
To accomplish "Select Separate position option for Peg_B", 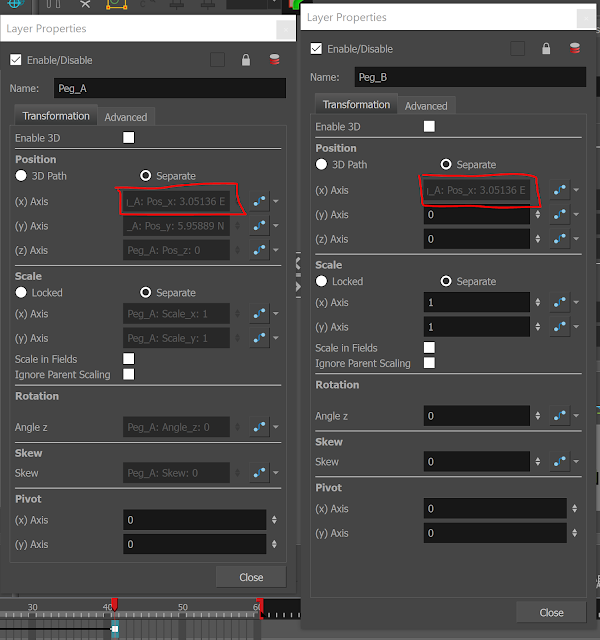I will click(446, 164).
